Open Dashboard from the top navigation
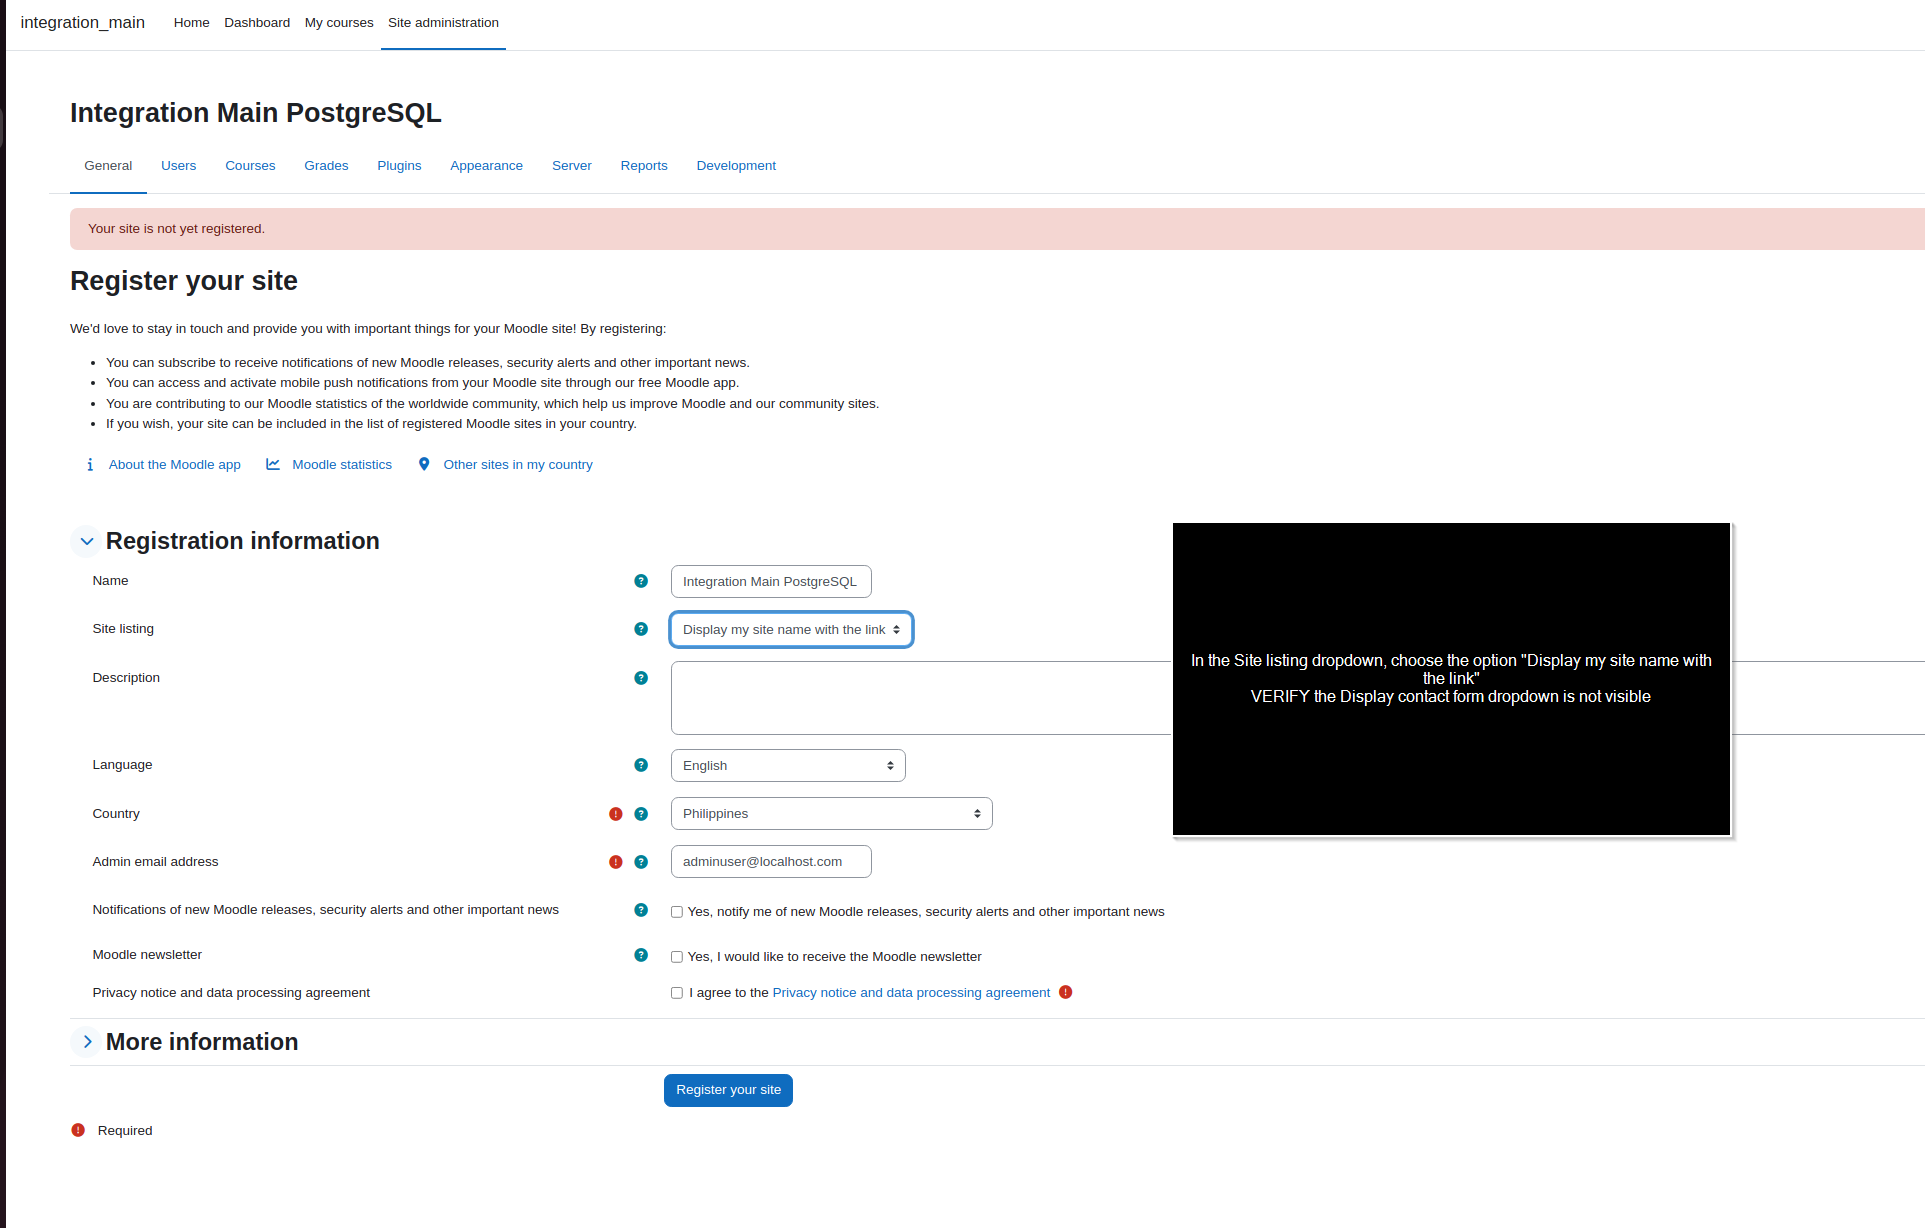Viewport: 1925px width, 1228px height. tap(257, 23)
